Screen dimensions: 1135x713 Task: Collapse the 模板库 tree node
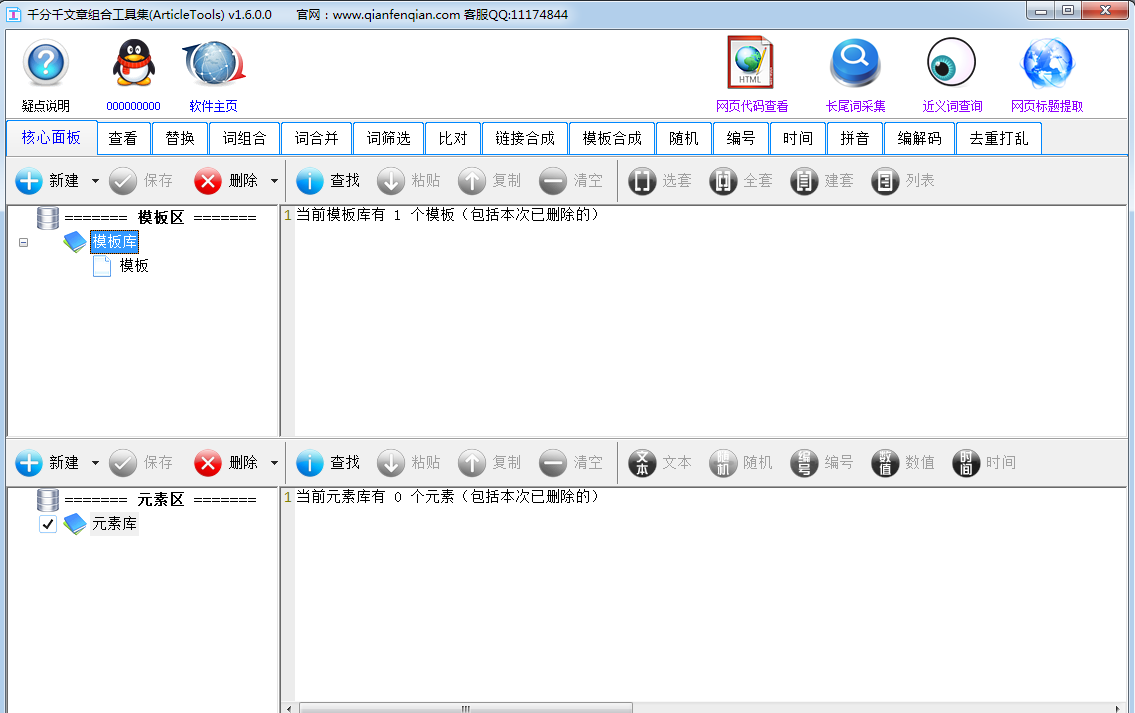[24, 242]
